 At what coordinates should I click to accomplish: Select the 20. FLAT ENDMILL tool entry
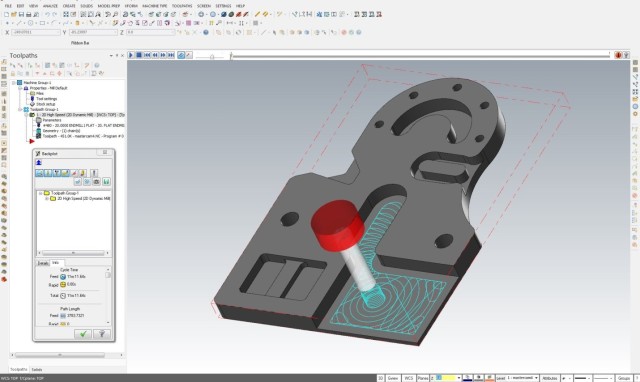click(83, 126)
